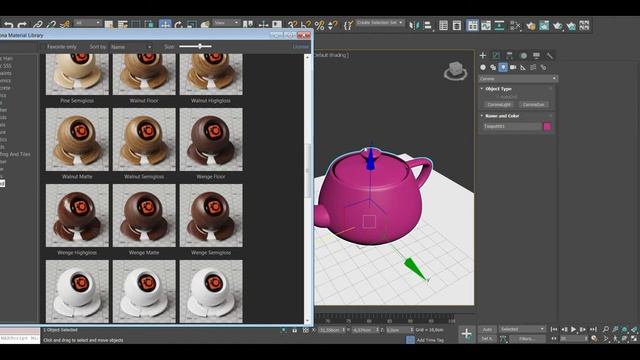
Task: Collapse the Object Type rollout
Action: [498, 89]
